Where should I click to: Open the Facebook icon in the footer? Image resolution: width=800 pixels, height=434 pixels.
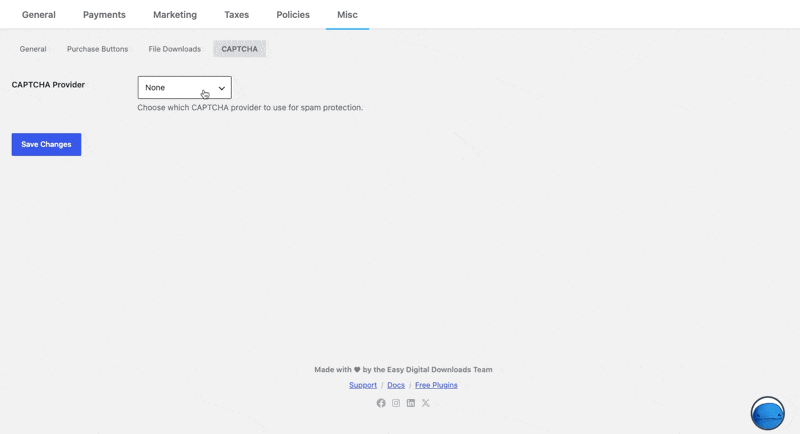[x=381, y=403]
